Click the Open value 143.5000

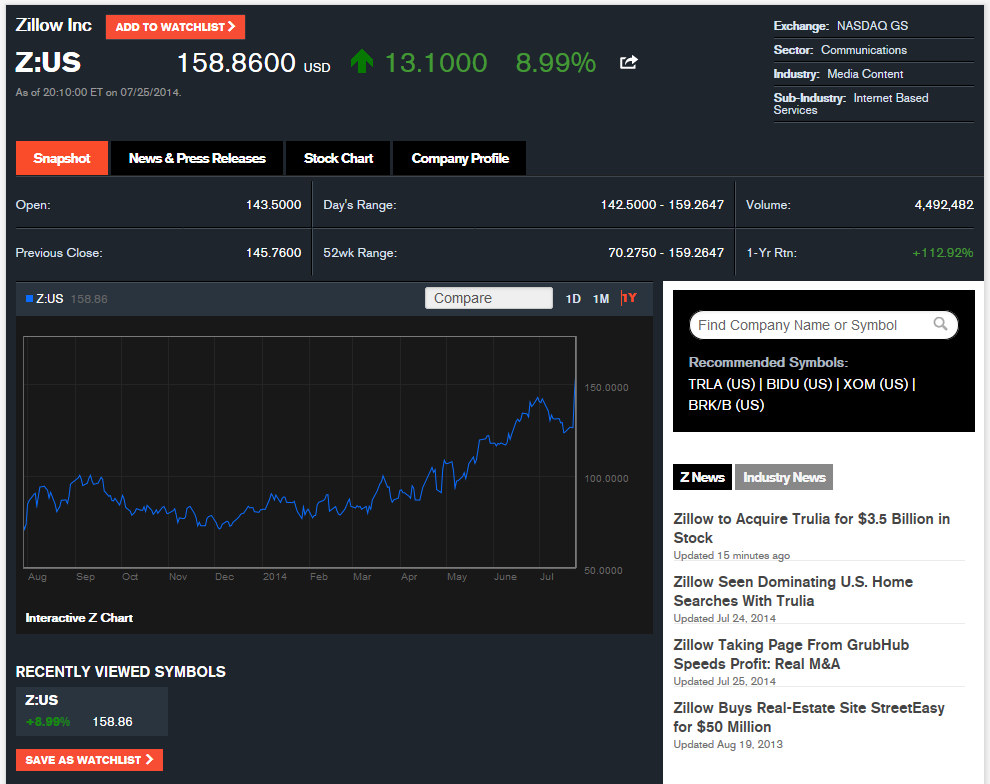click(273, 205)
